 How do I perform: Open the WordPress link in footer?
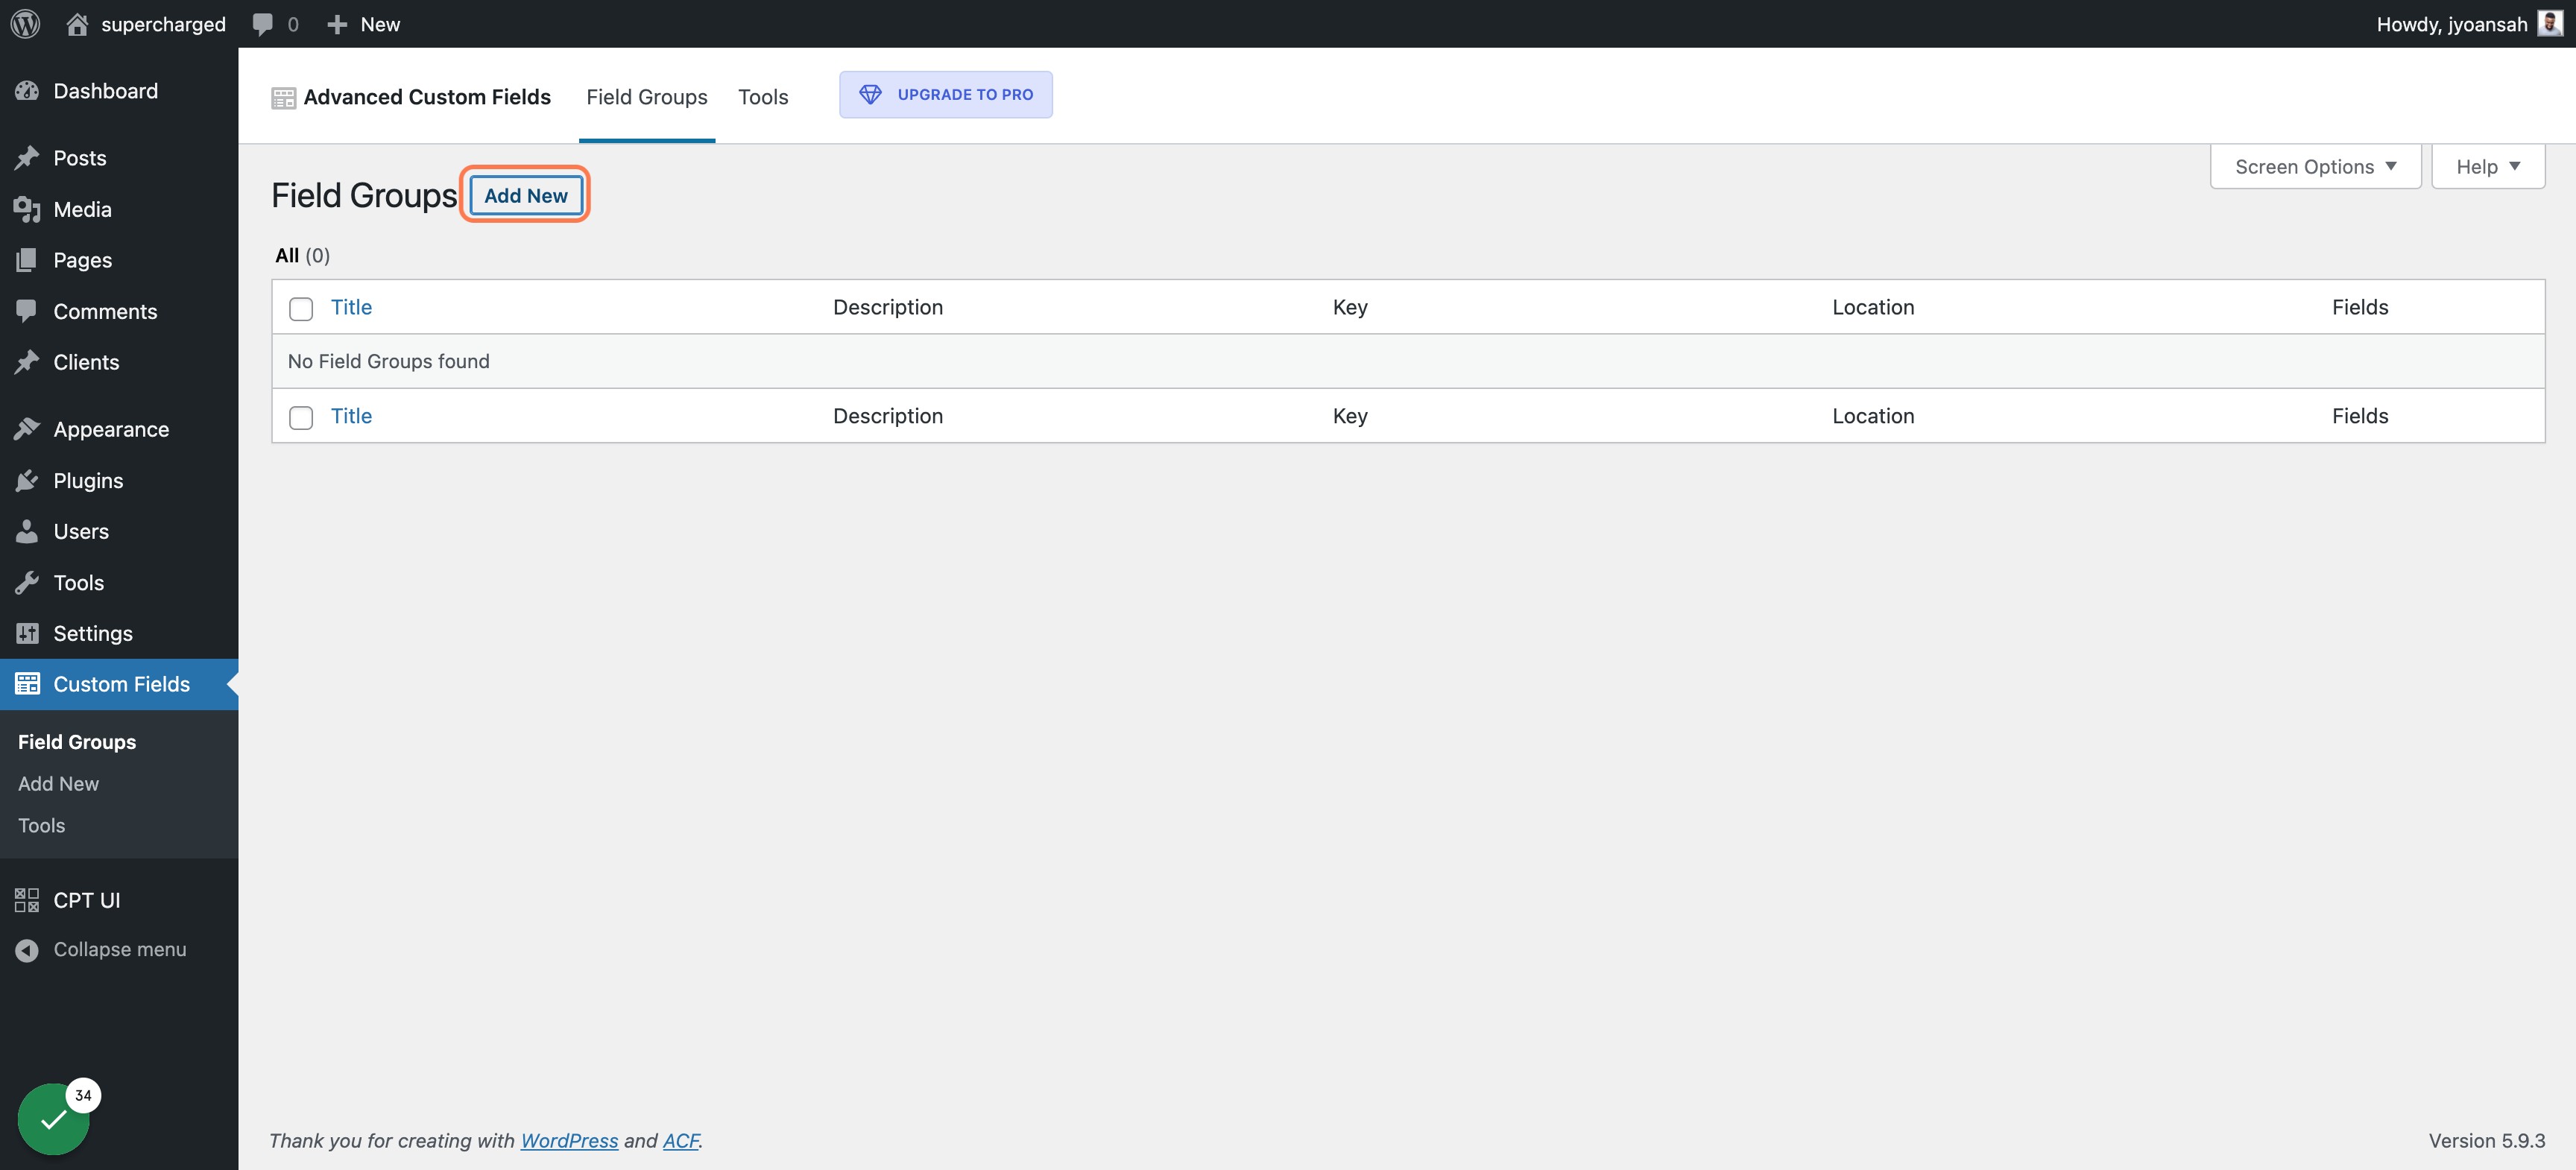[x=569, y=1141]
